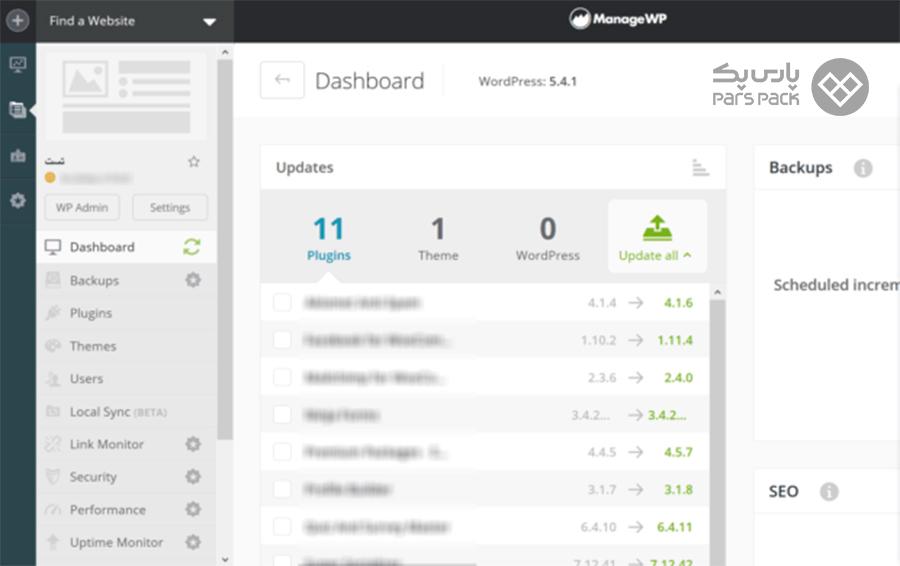Check the plugin row with version 3.4.2
The image size is (900, 566).
(x=282, y=414)
